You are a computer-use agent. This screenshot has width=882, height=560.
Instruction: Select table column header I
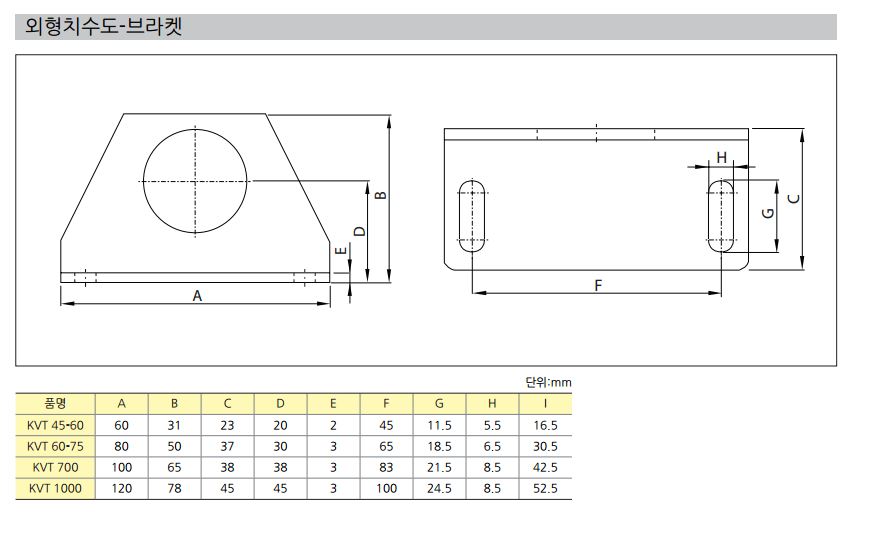coord(545,403)
